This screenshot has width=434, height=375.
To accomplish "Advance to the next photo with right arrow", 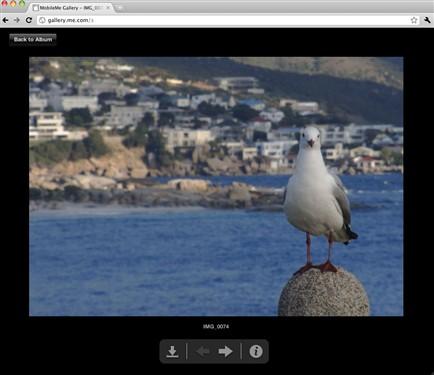I will pos(225,351).
